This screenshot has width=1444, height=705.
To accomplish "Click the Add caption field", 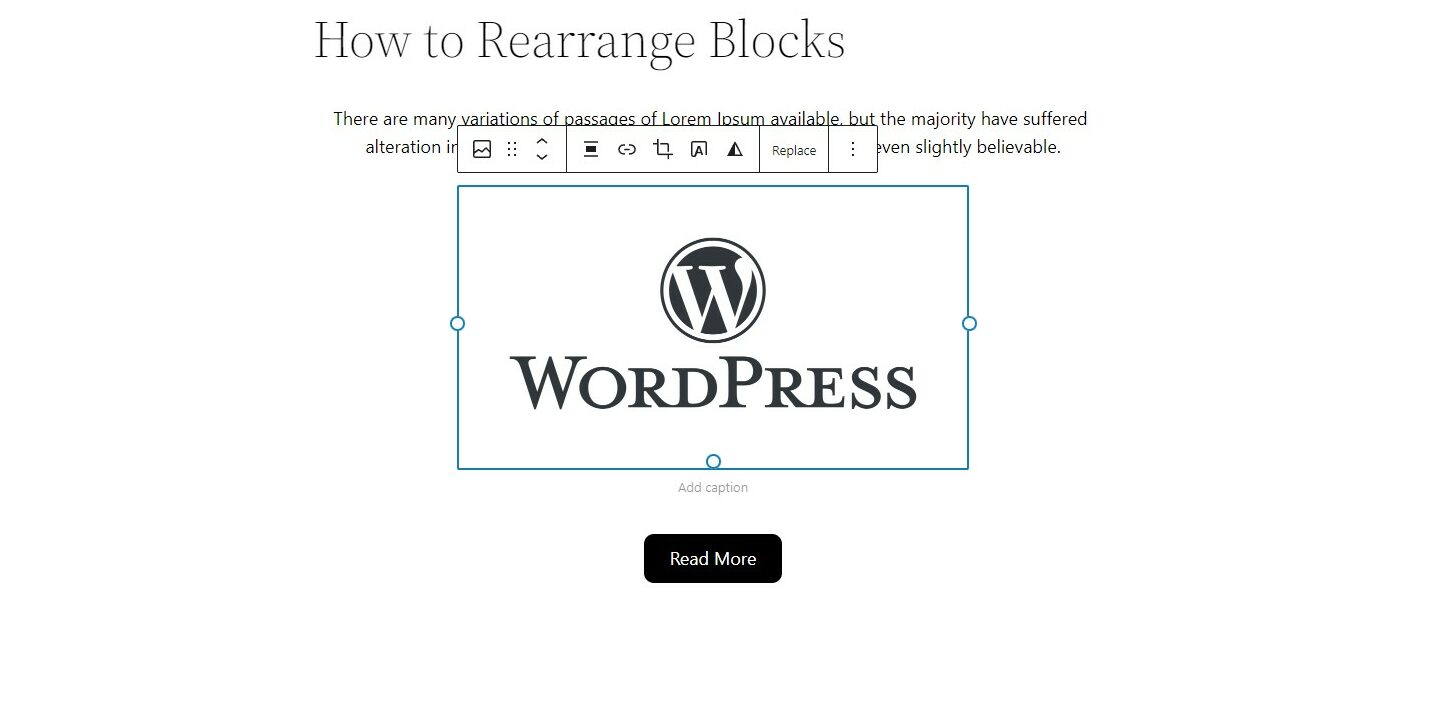I will coord(713,488).
